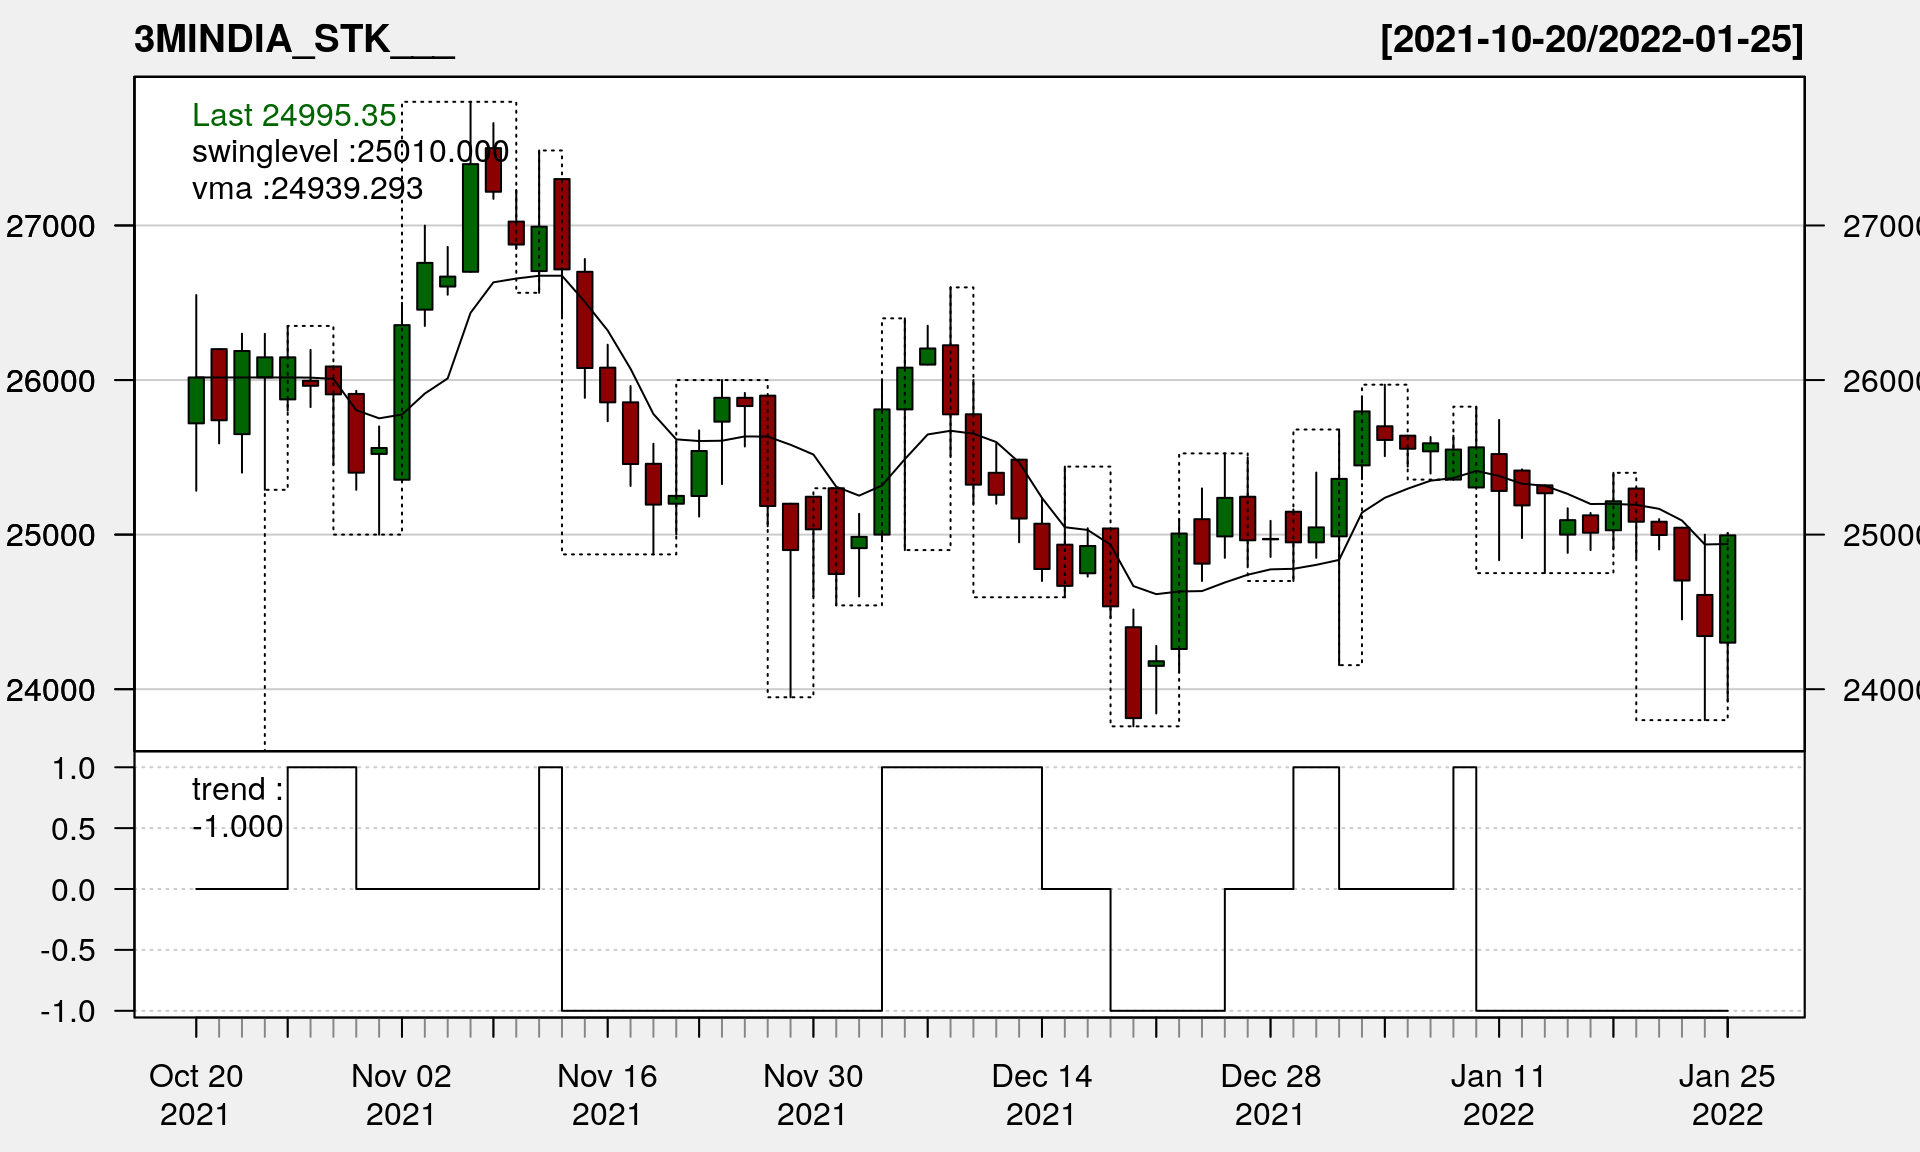Click the Jan 11 2022 date axis label
The width and height of the screenshot is (1920, 1152).
[x=1498, y=1095]
